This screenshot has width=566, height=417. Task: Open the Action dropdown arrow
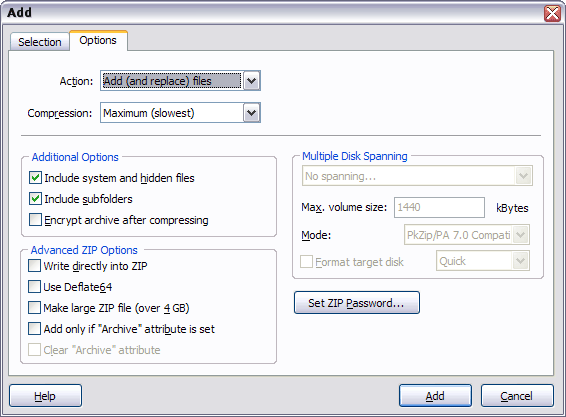tap(252, 81)
